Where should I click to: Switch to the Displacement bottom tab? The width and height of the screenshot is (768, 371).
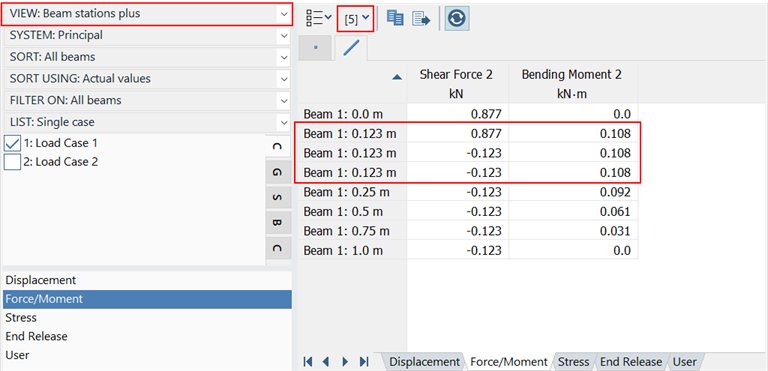tap(424, 362)
